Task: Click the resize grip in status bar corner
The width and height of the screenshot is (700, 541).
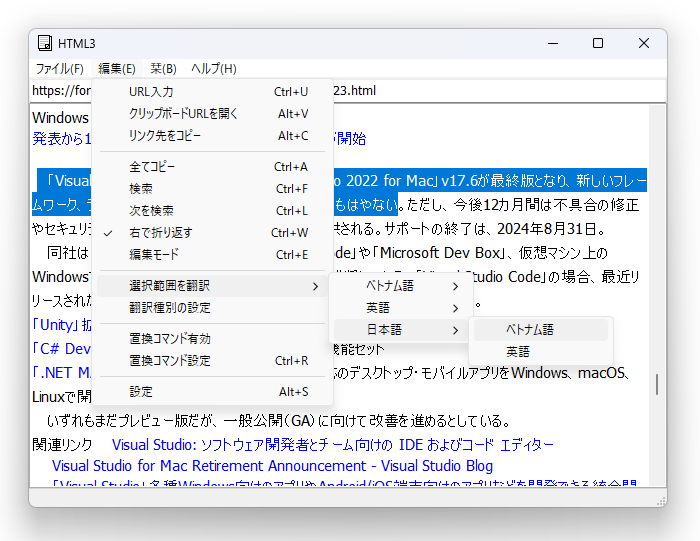Action: pos(661,501)
